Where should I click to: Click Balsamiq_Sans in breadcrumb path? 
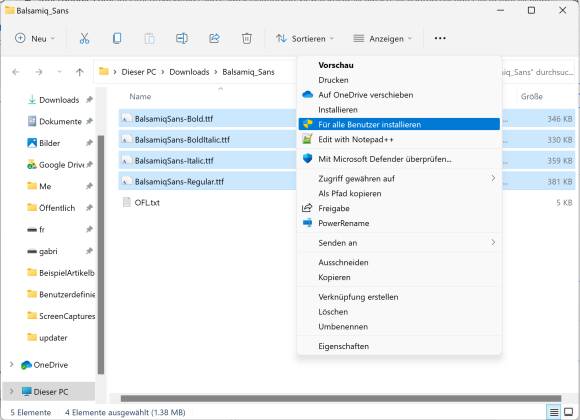[248, 72]
